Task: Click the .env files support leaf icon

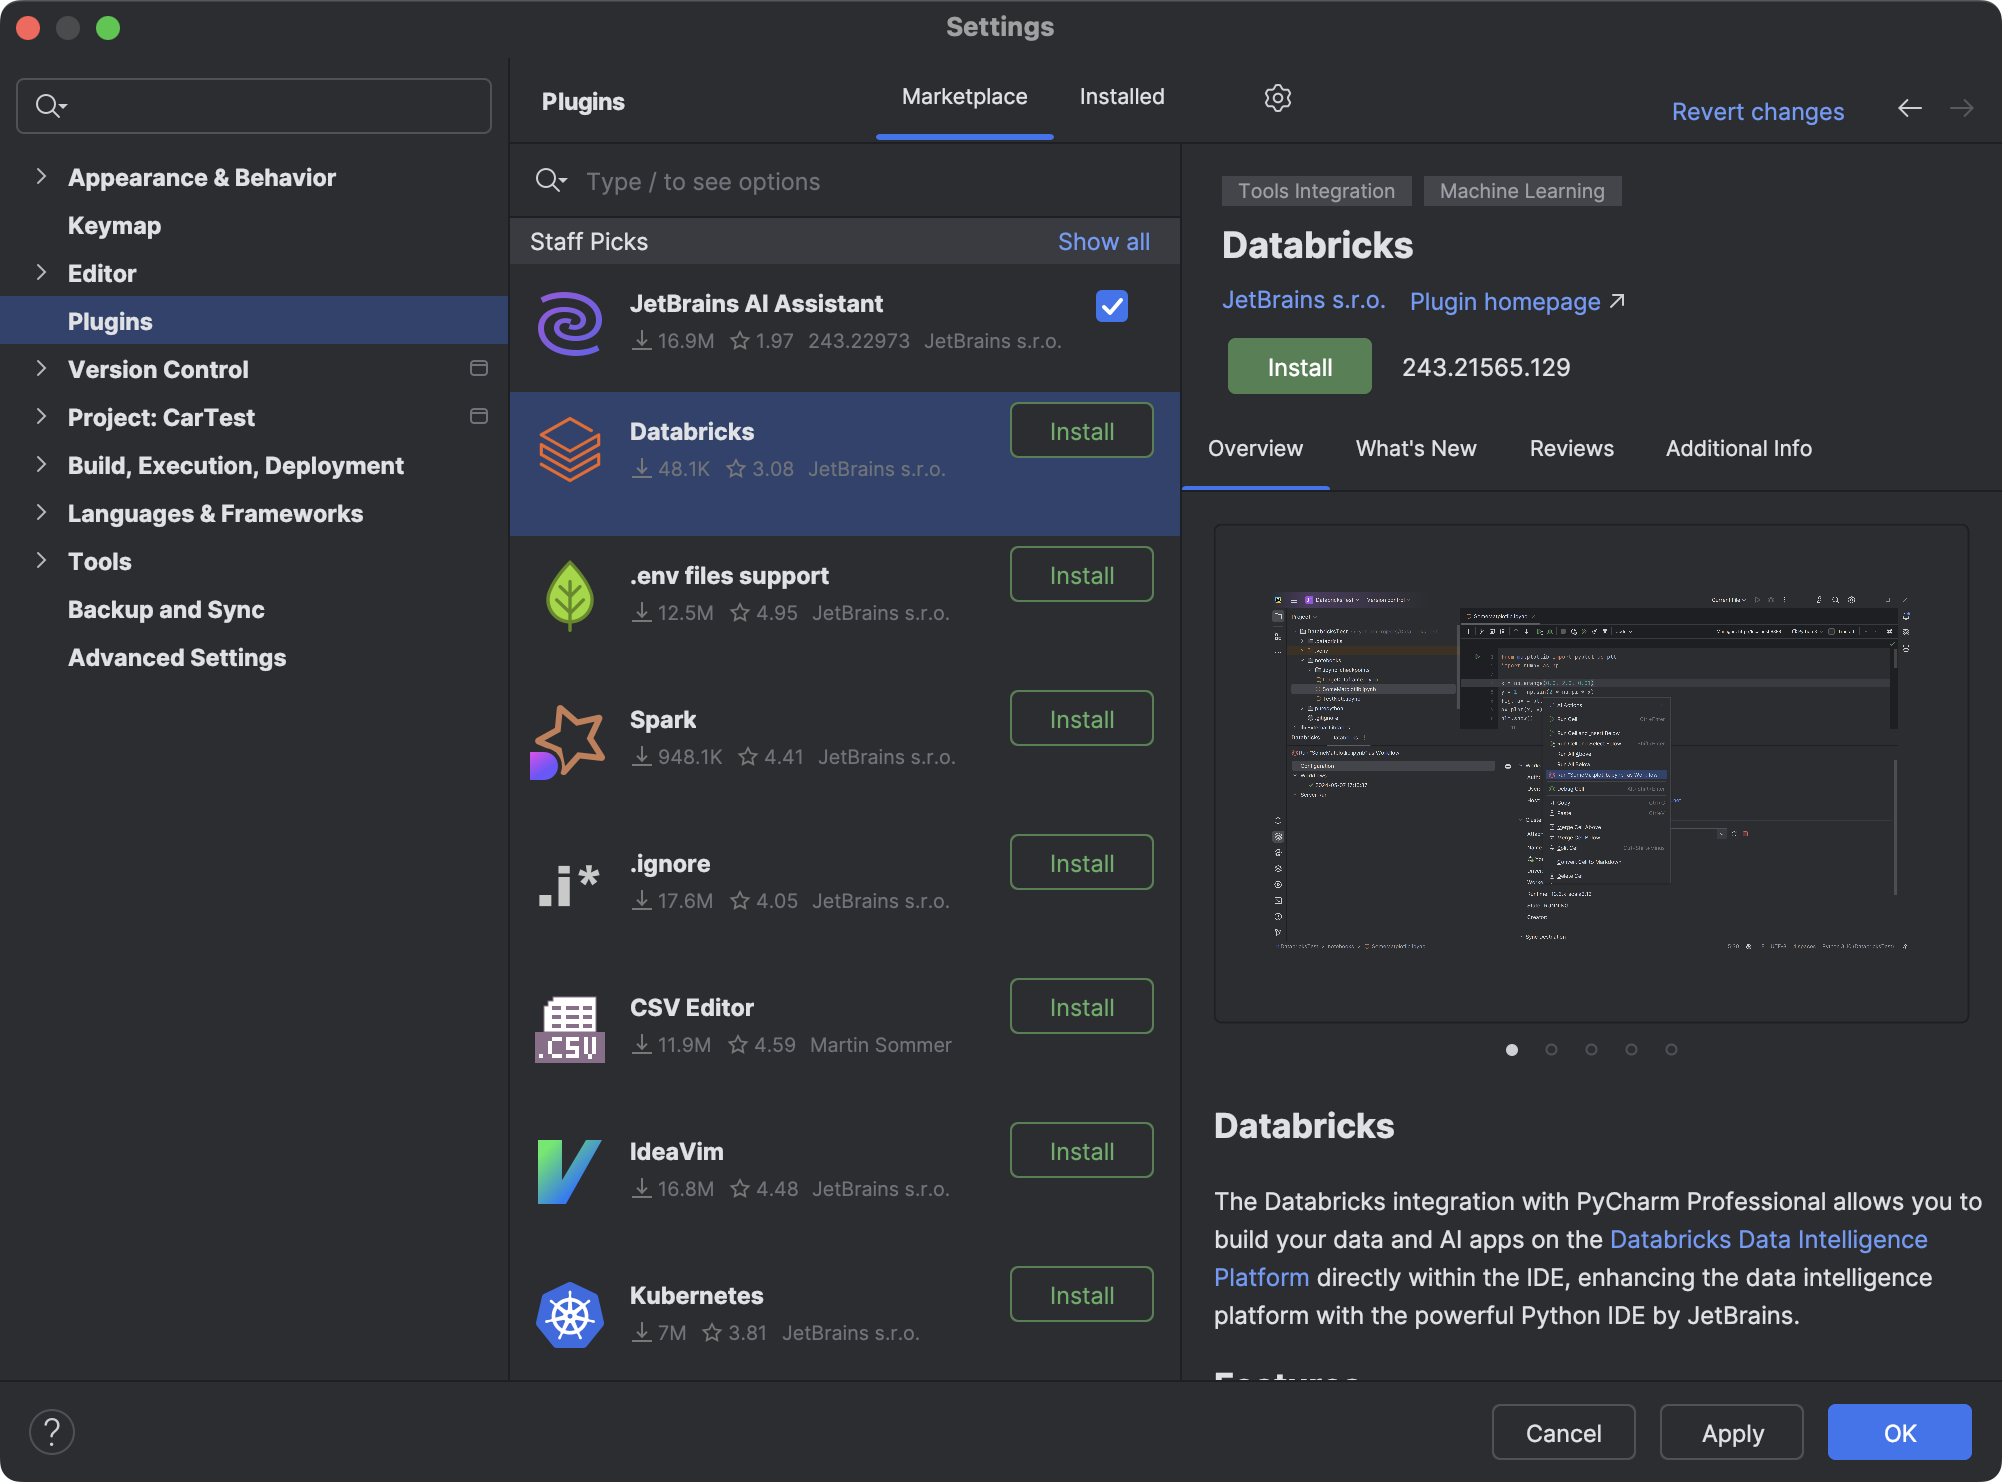Action: 570,593
